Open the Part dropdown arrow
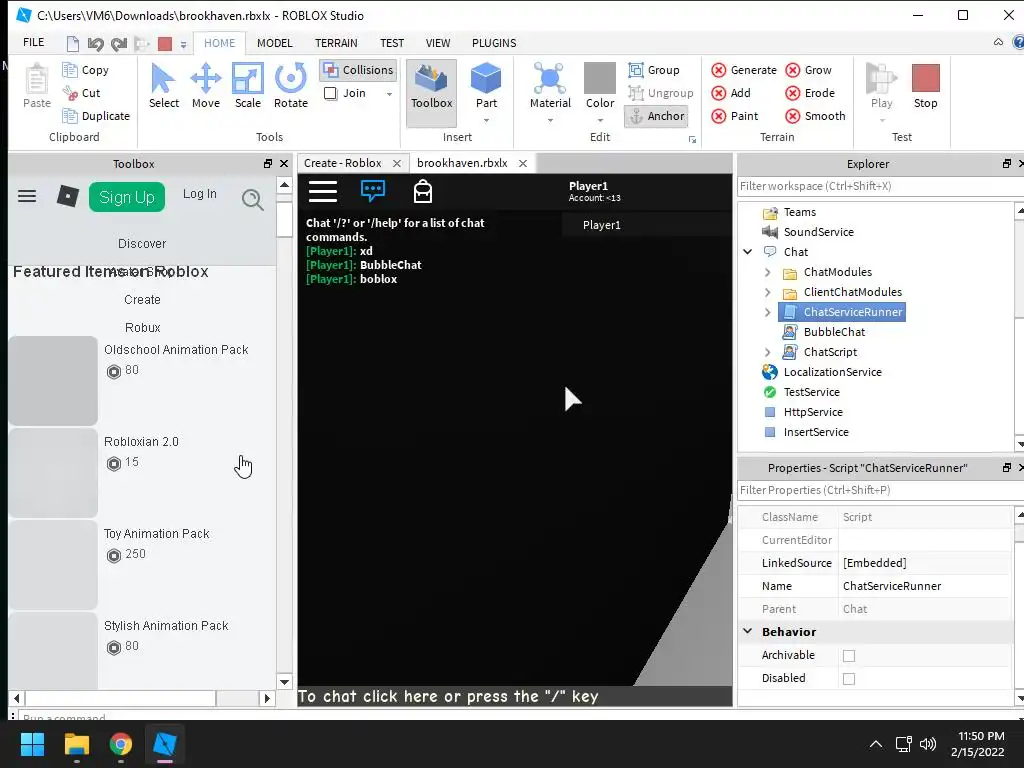This screenshot has width=1024, height=768. [487, 120]
